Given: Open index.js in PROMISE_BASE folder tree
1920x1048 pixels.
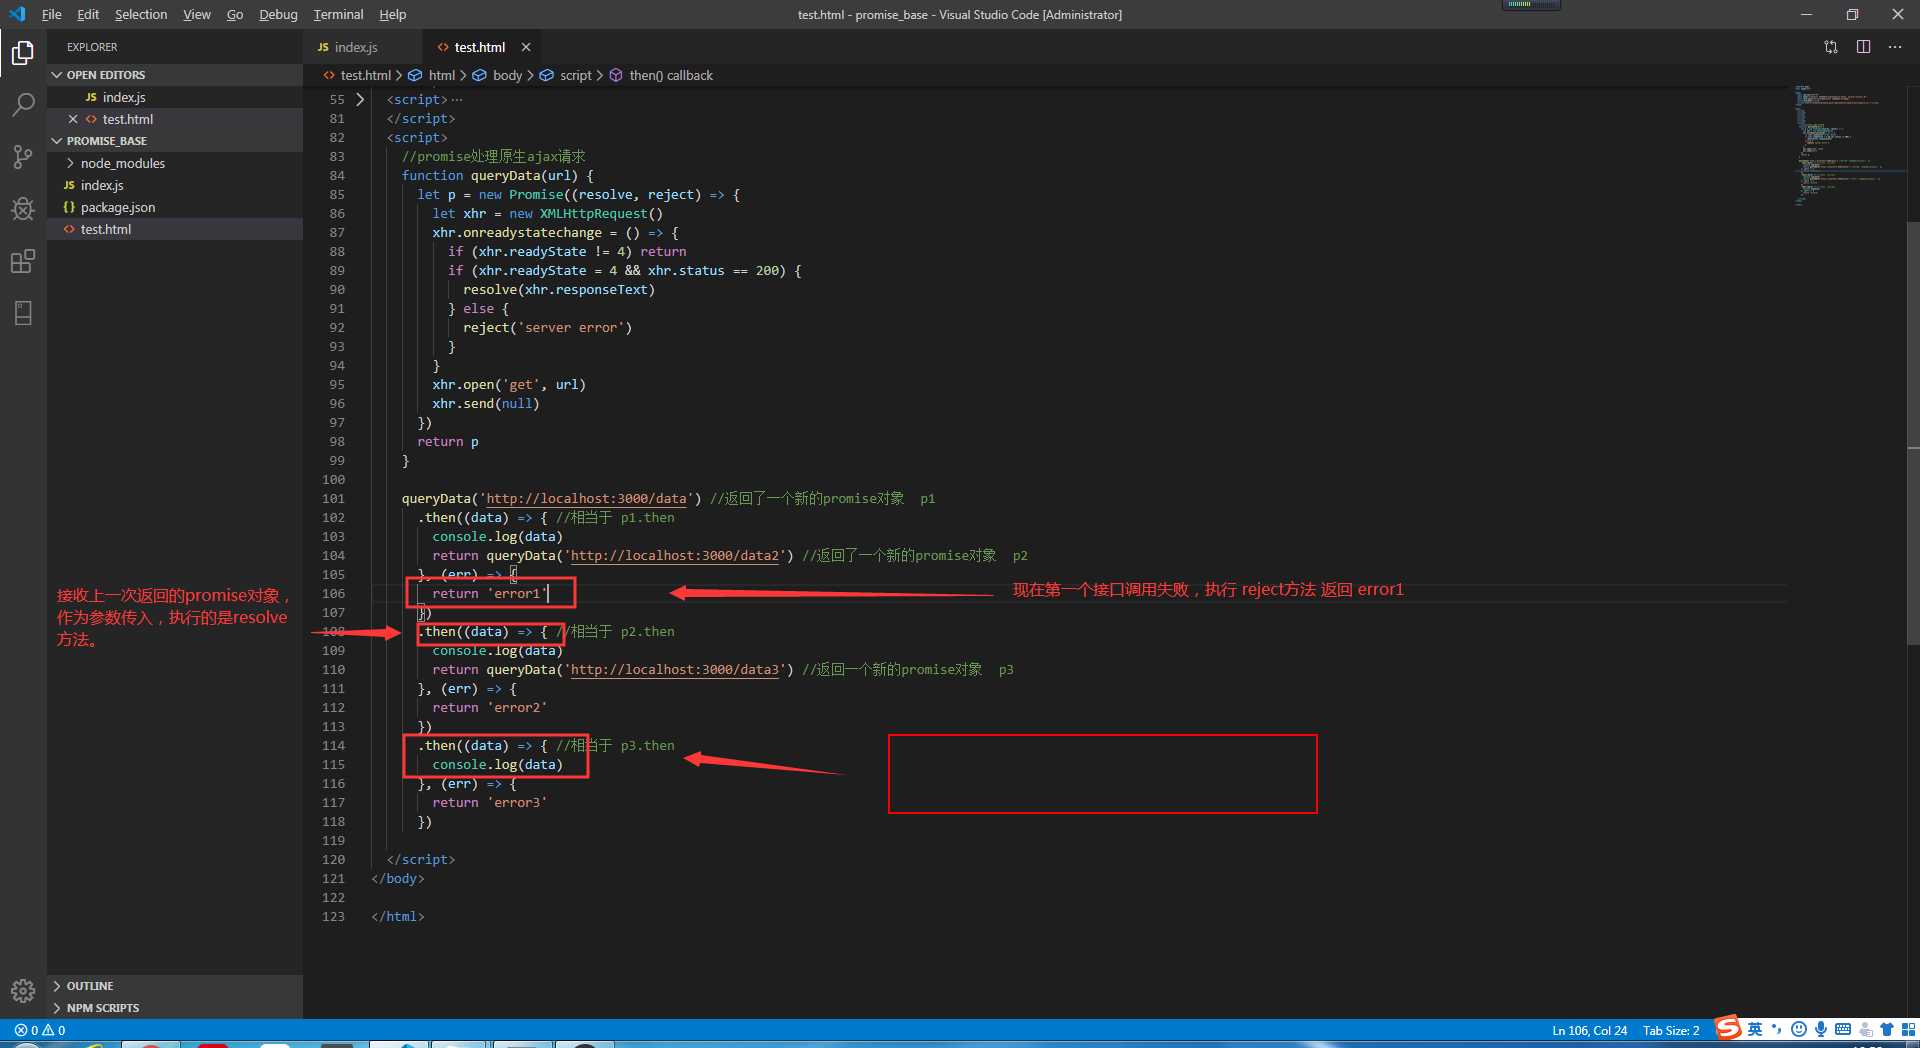Looking at the screenshot, I should 175,185.
